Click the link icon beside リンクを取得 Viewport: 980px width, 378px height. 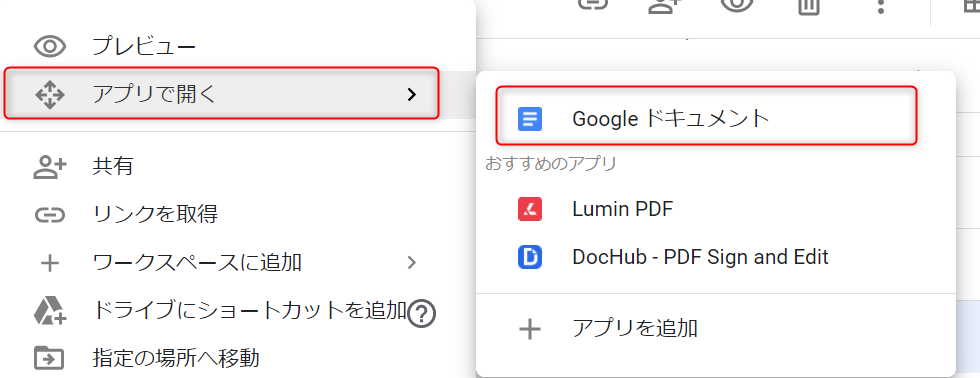50,215
